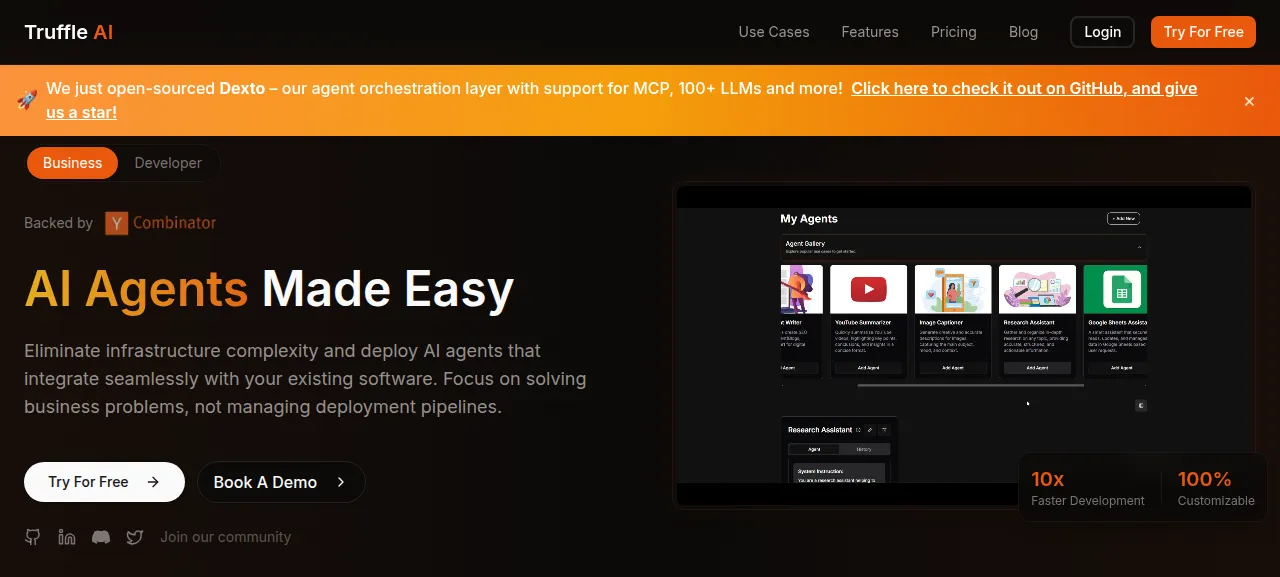Open the Twitter social icon
The height and width of the screenshot is (577, 1280).
click(135, 537)
